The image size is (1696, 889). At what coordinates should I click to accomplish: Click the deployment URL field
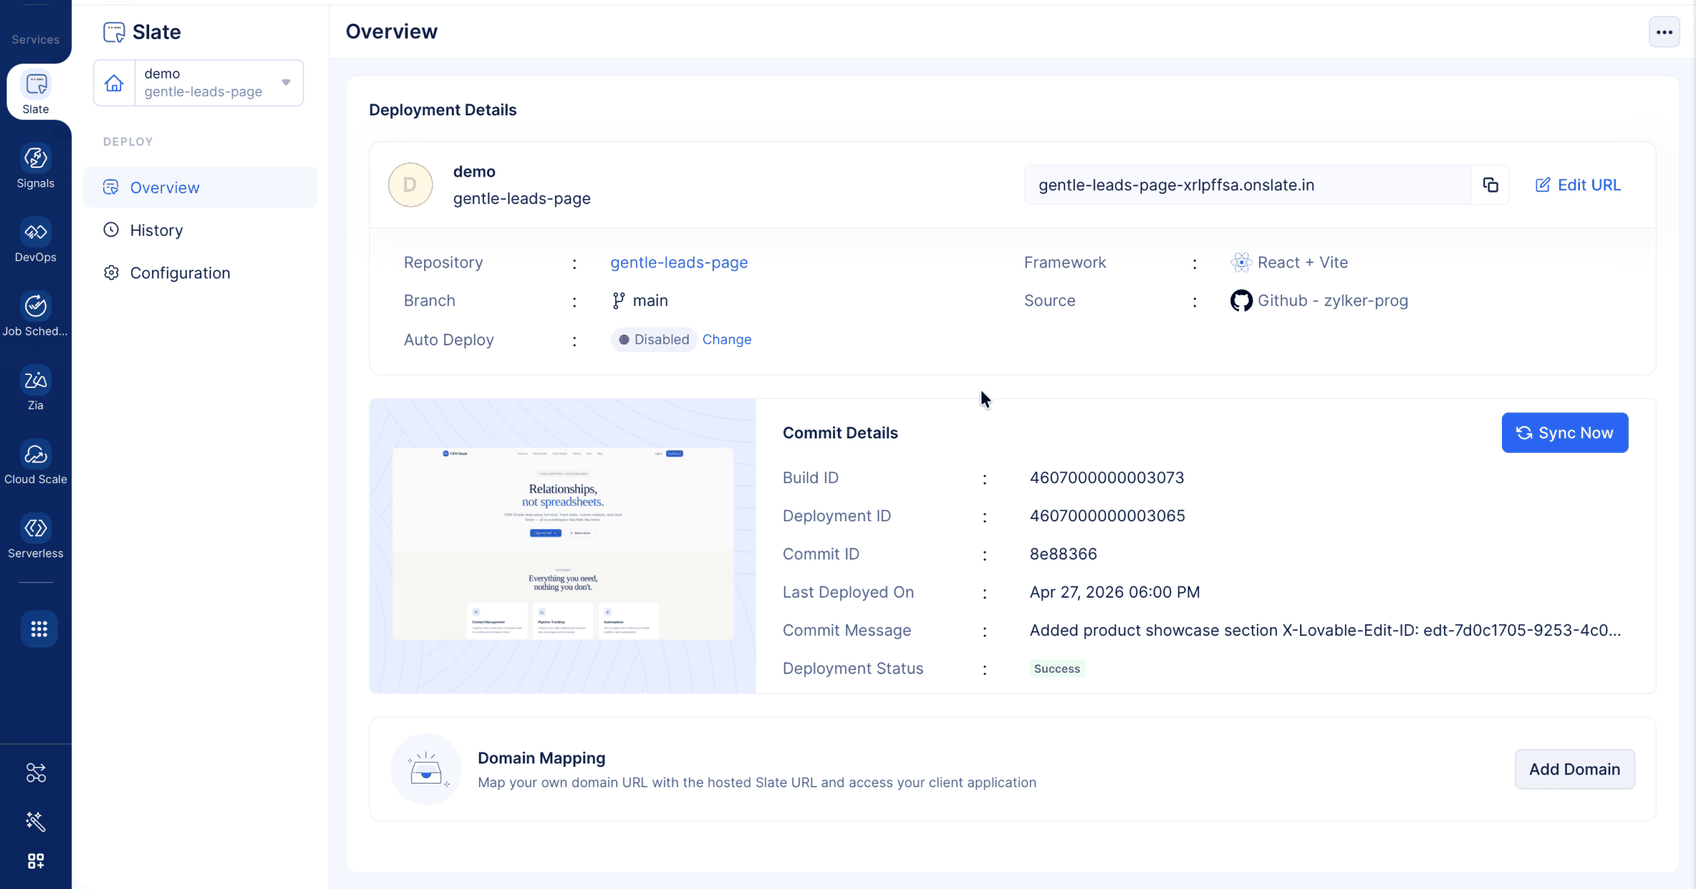[1246, 185]
